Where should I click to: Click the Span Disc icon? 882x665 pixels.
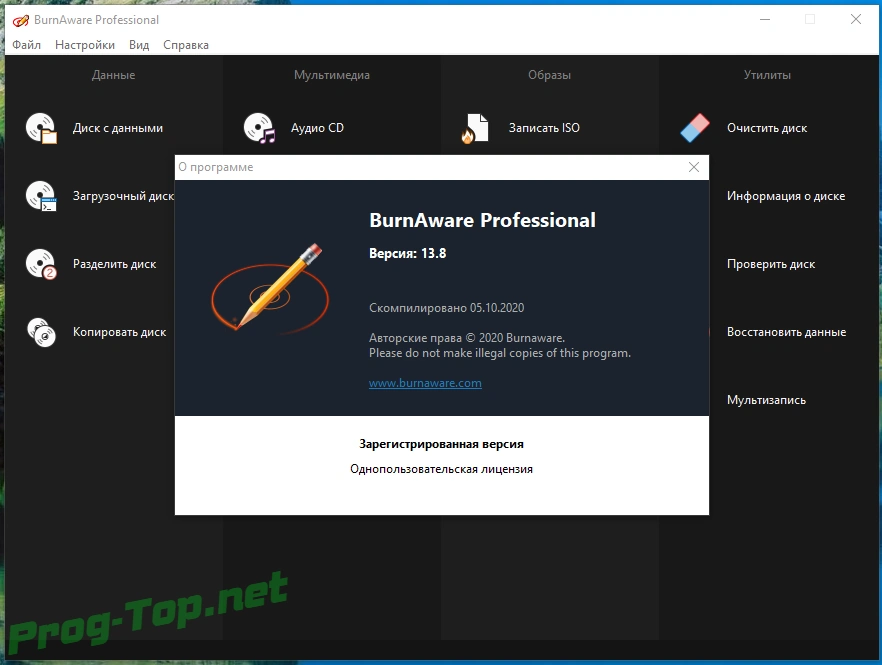tap(41, 264)
